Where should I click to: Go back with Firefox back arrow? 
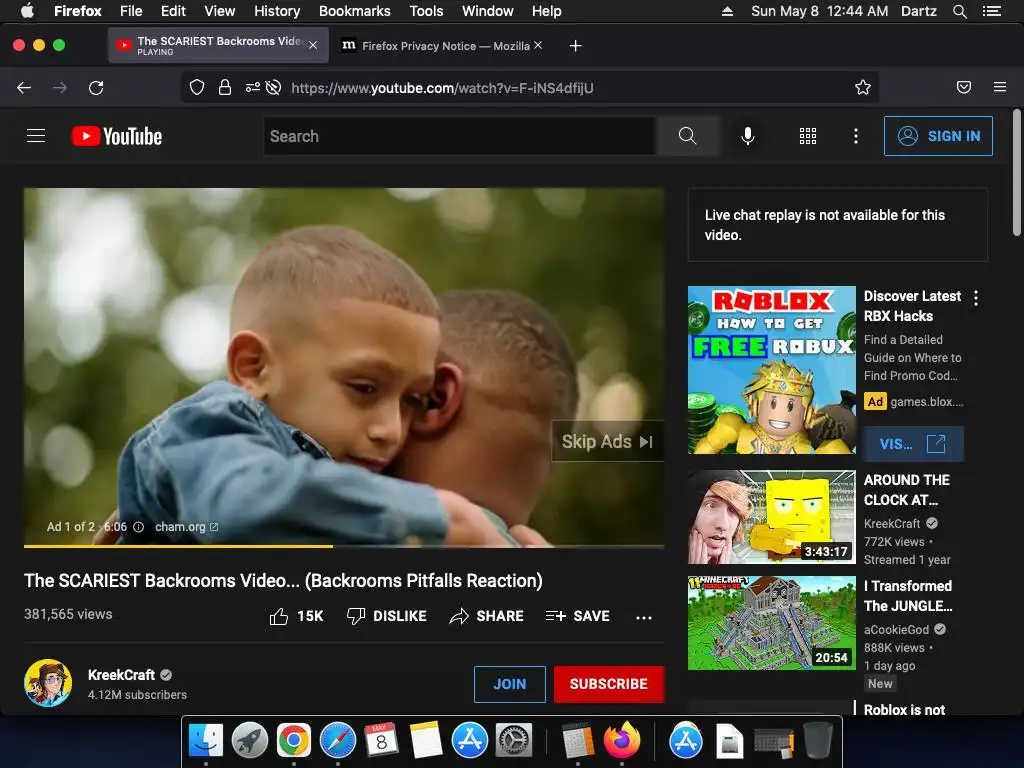[x=24, y=88]
